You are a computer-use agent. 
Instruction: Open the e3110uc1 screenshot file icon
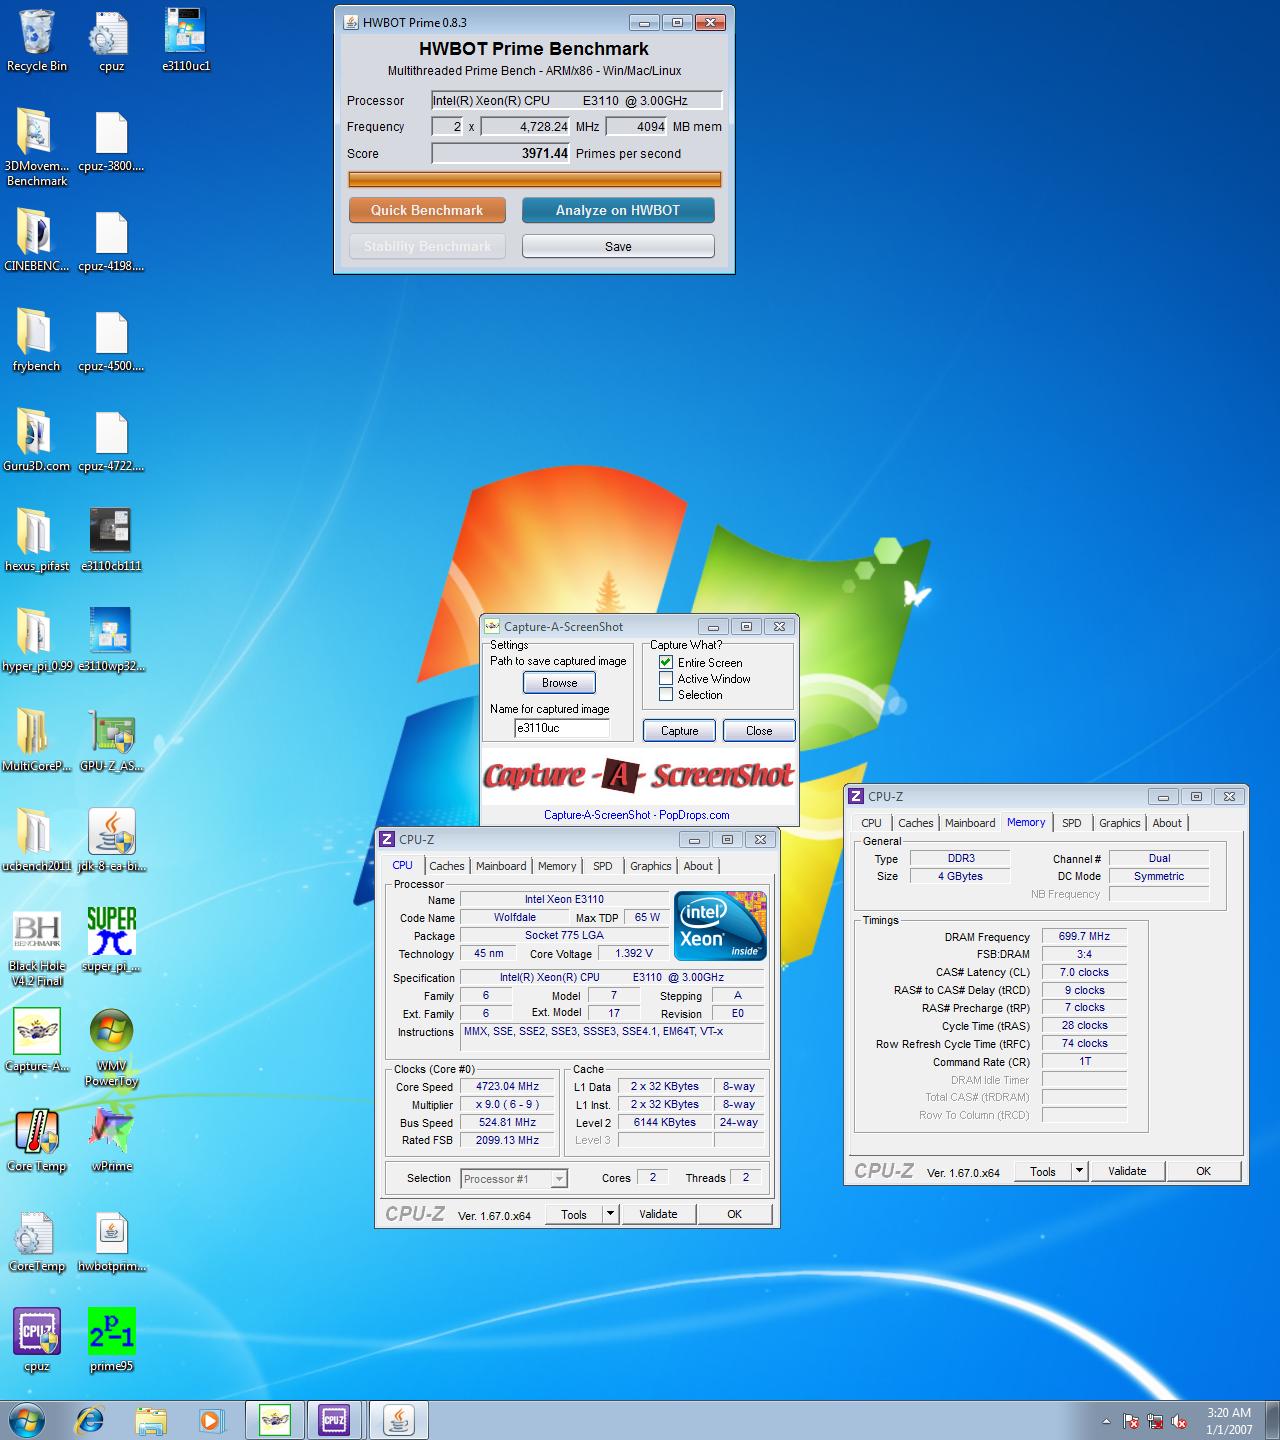coord(186,40)
